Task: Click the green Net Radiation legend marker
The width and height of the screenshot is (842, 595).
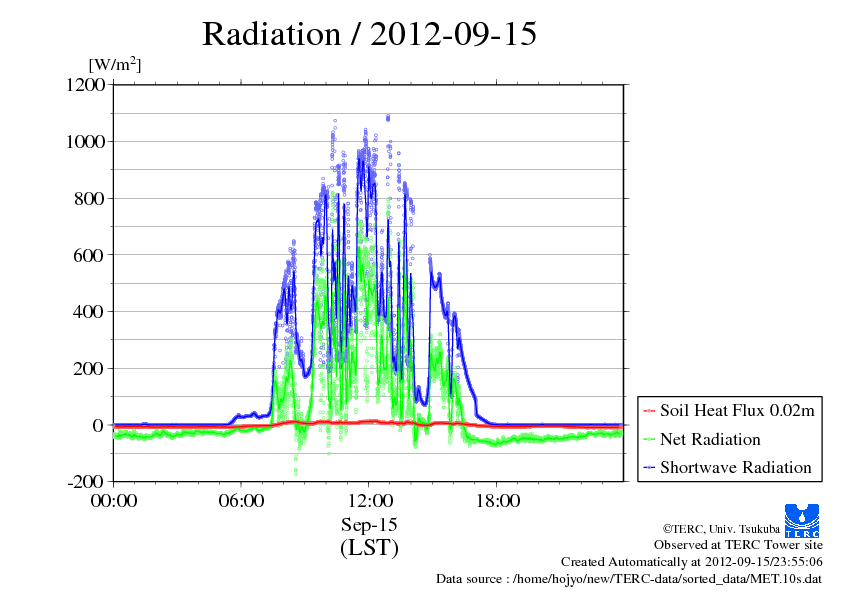Action: click(x=649, y=440)
